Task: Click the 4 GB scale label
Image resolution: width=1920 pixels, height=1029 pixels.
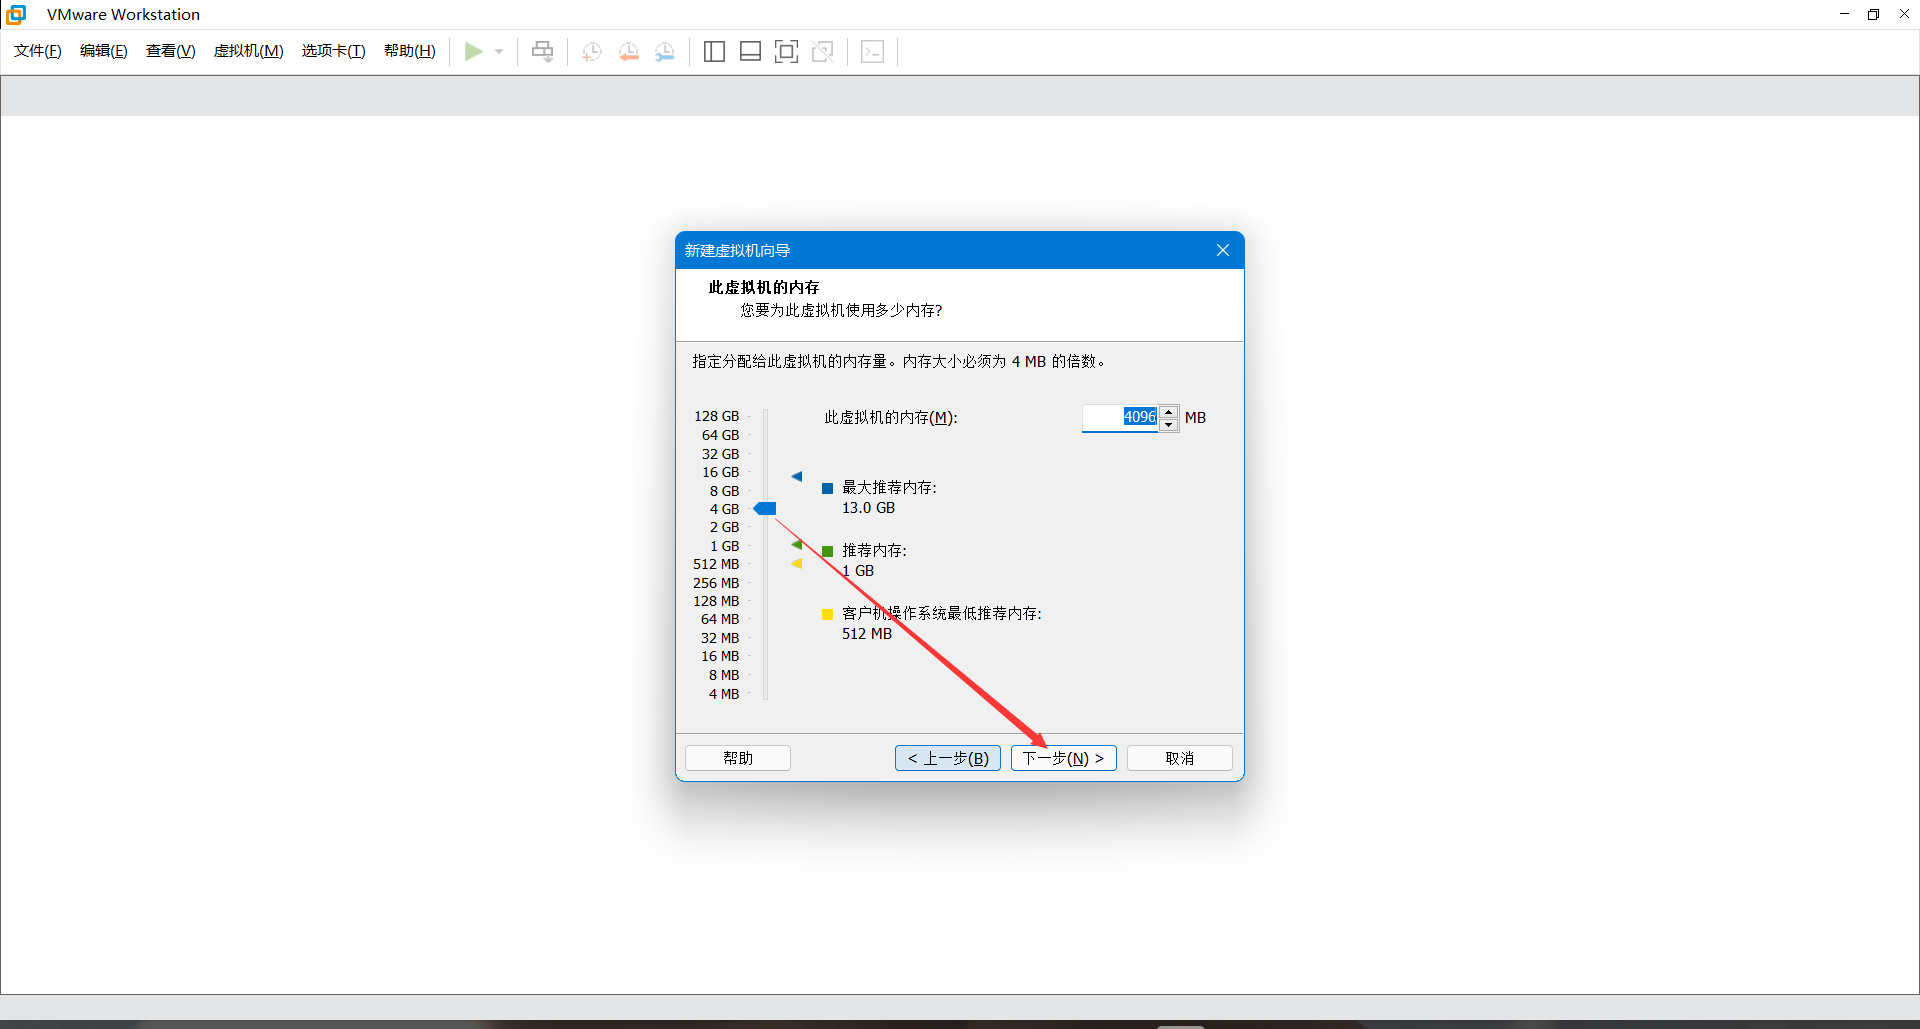Action: pos(724,509)
